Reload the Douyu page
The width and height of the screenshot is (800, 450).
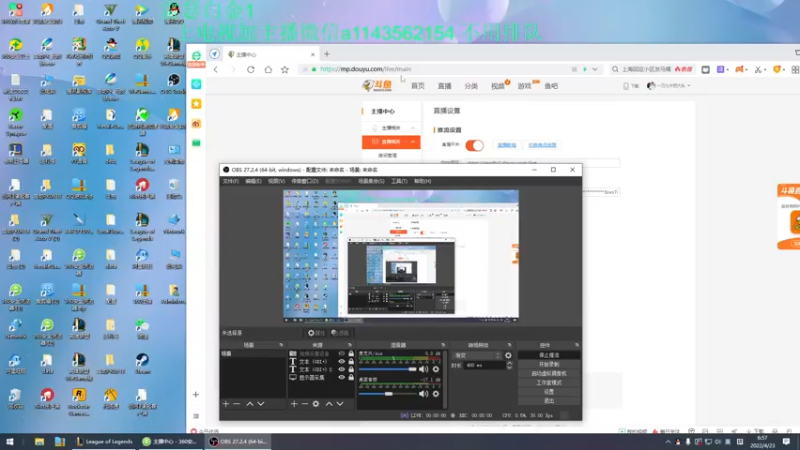pyautogui.click(x=251, y=69)
